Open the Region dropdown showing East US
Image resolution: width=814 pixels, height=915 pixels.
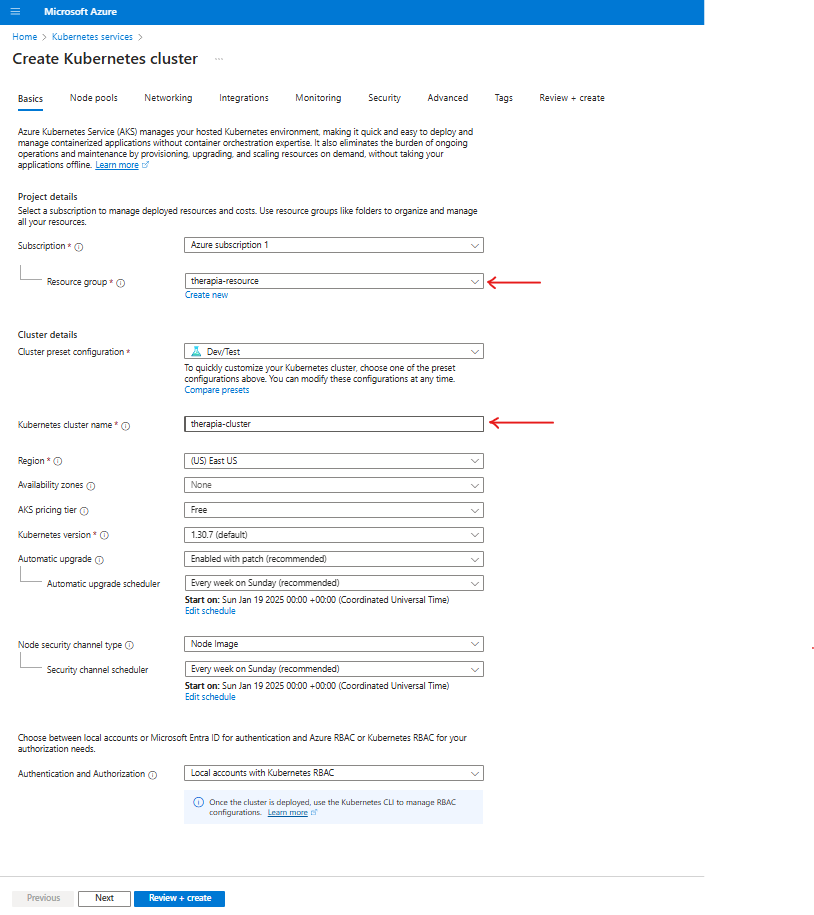coord(334,461)
